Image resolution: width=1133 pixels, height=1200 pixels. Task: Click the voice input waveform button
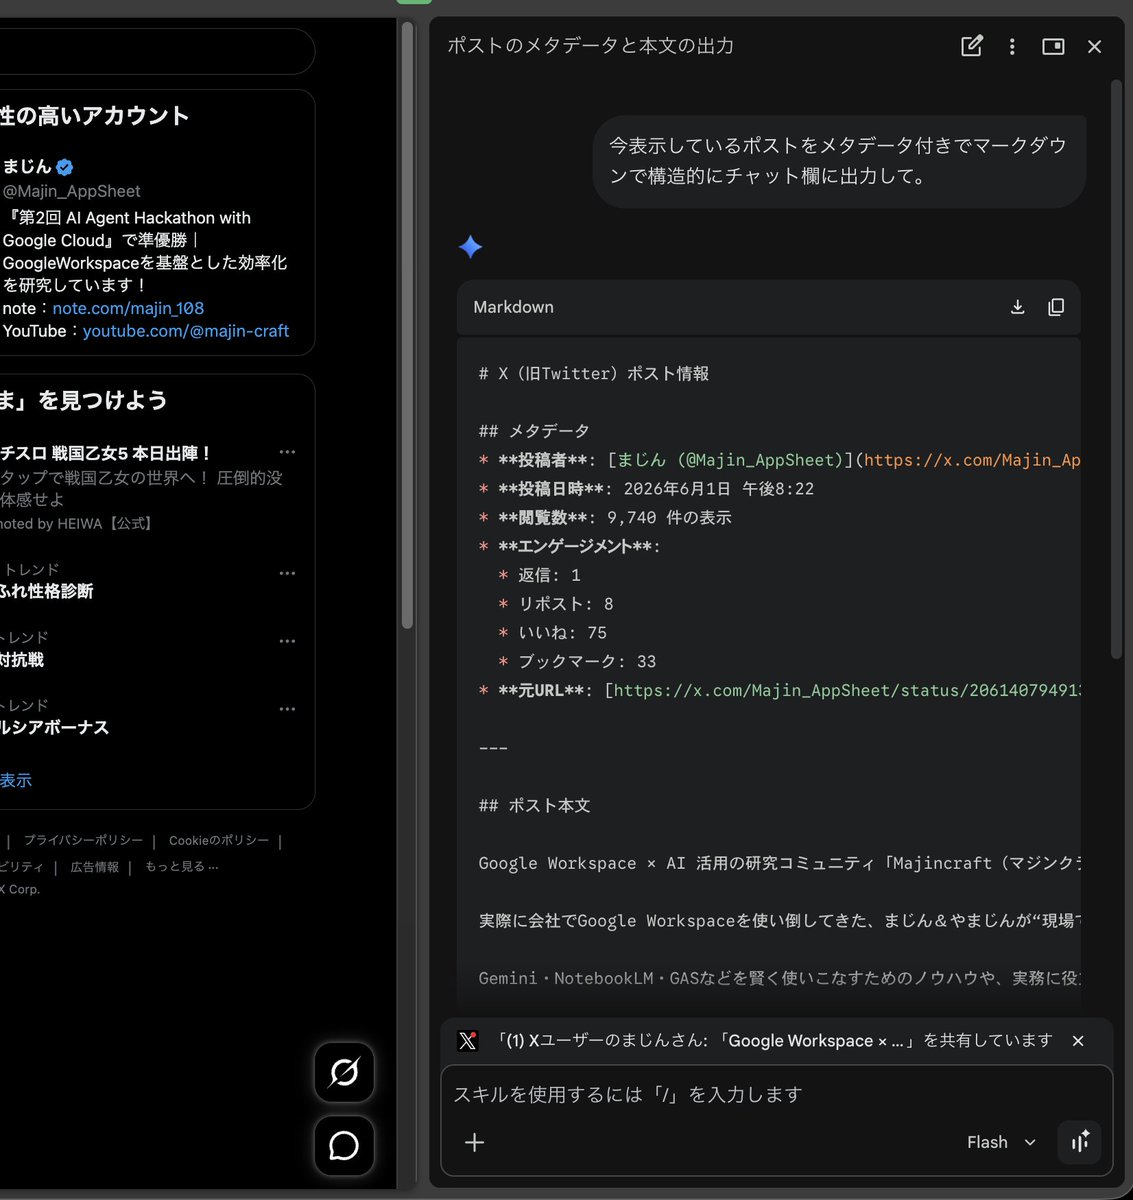(x=1080, y=1142)
